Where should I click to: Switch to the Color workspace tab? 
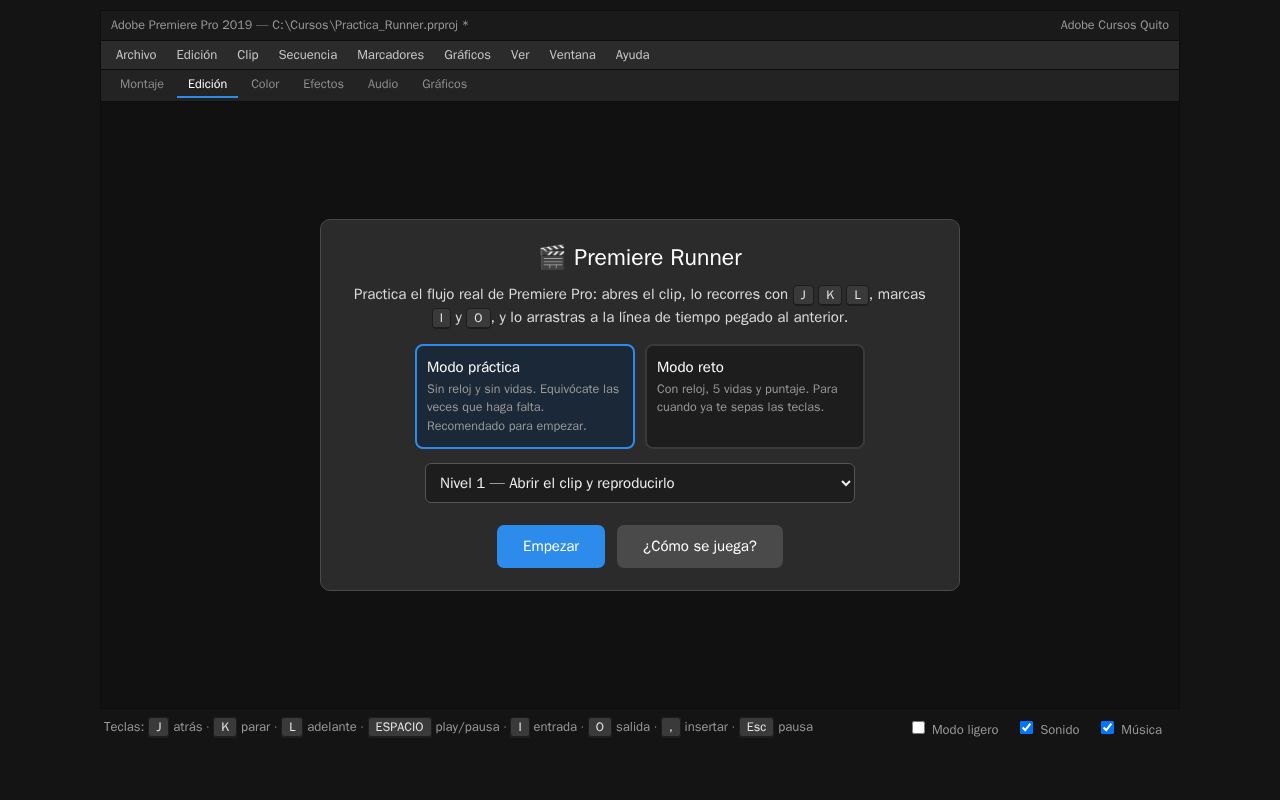click(265, 84)
